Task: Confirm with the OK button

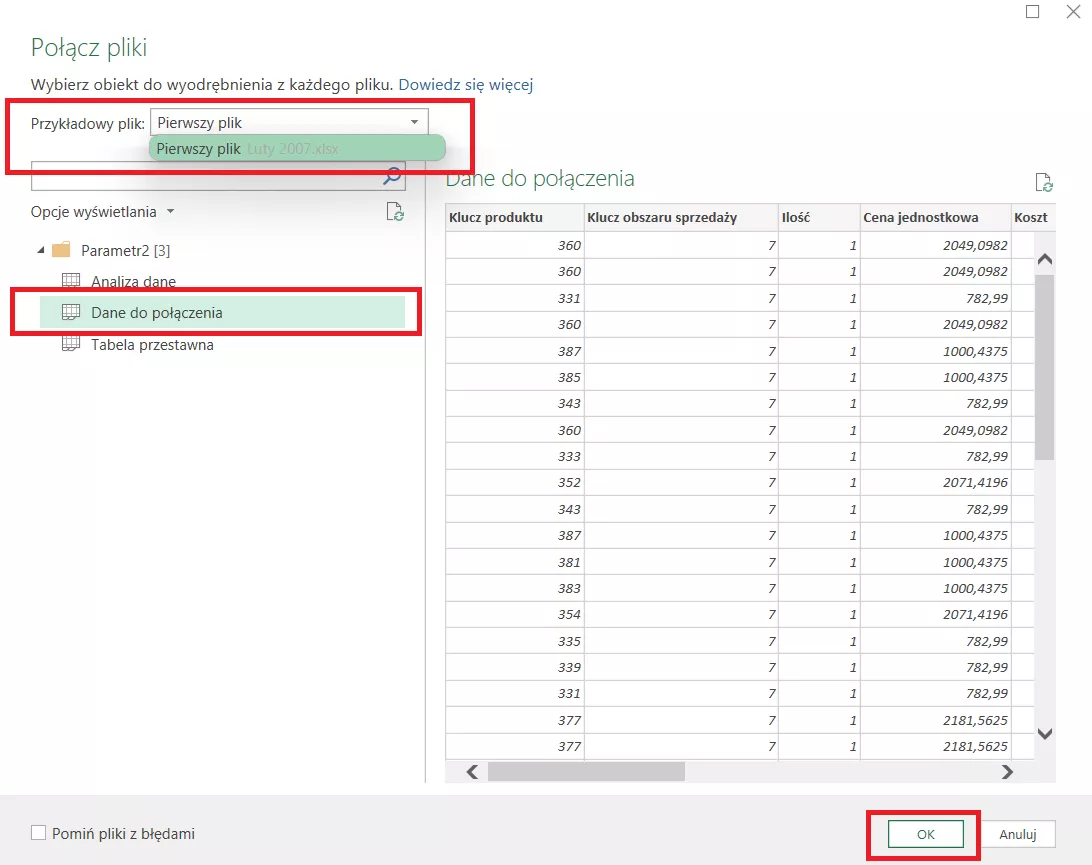Action: tap(925, 834)
